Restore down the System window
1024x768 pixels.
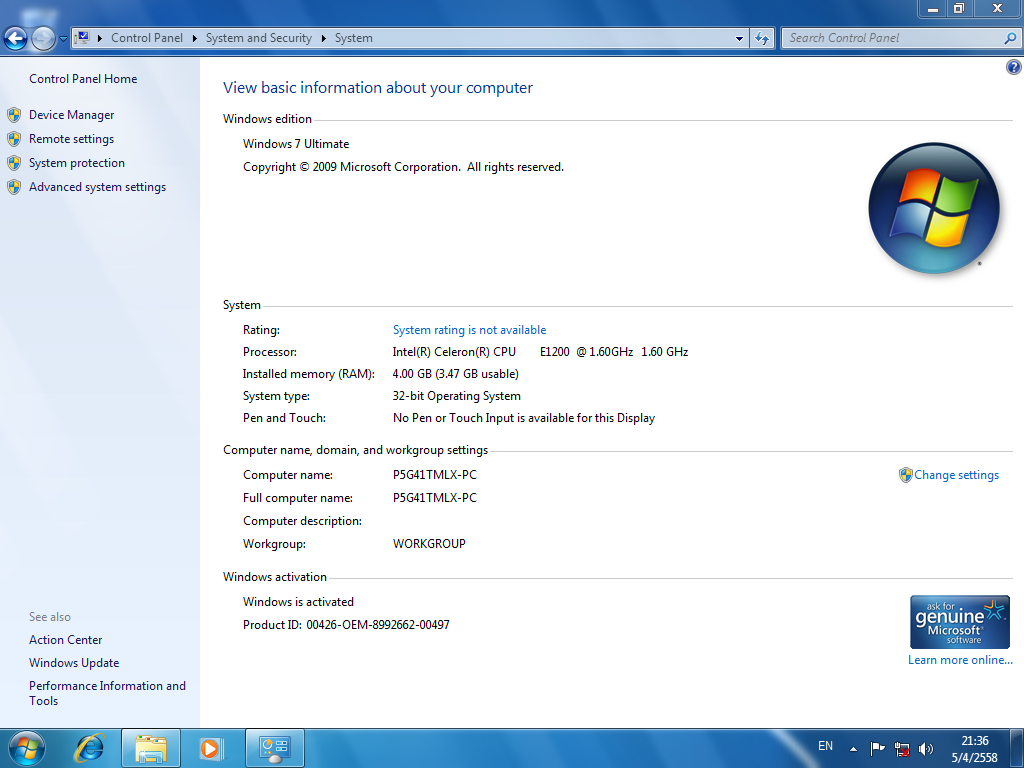[x=959, y=8]
